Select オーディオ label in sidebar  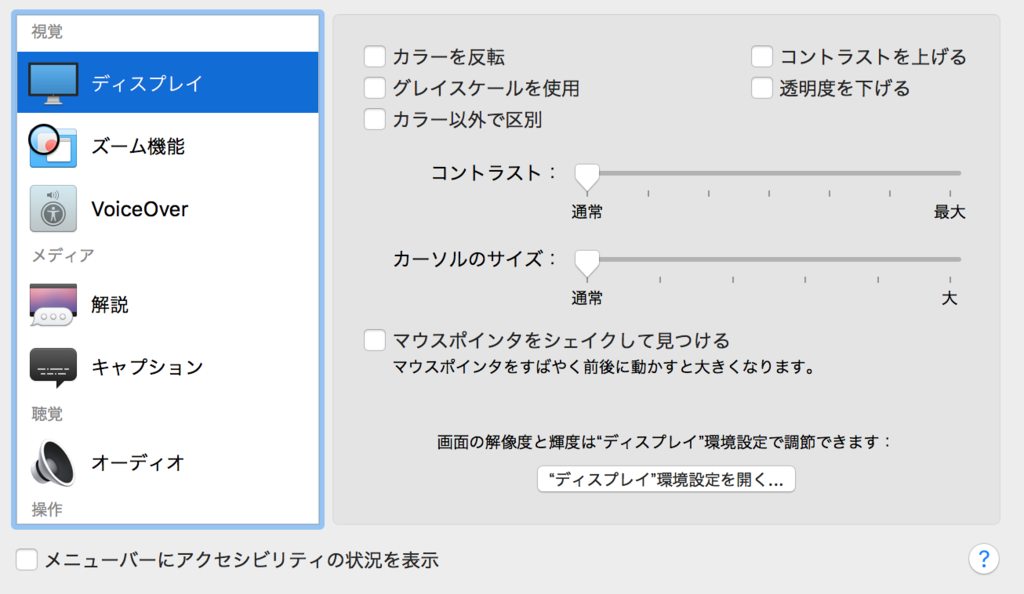pyautogui.click(x=138, y=463)
